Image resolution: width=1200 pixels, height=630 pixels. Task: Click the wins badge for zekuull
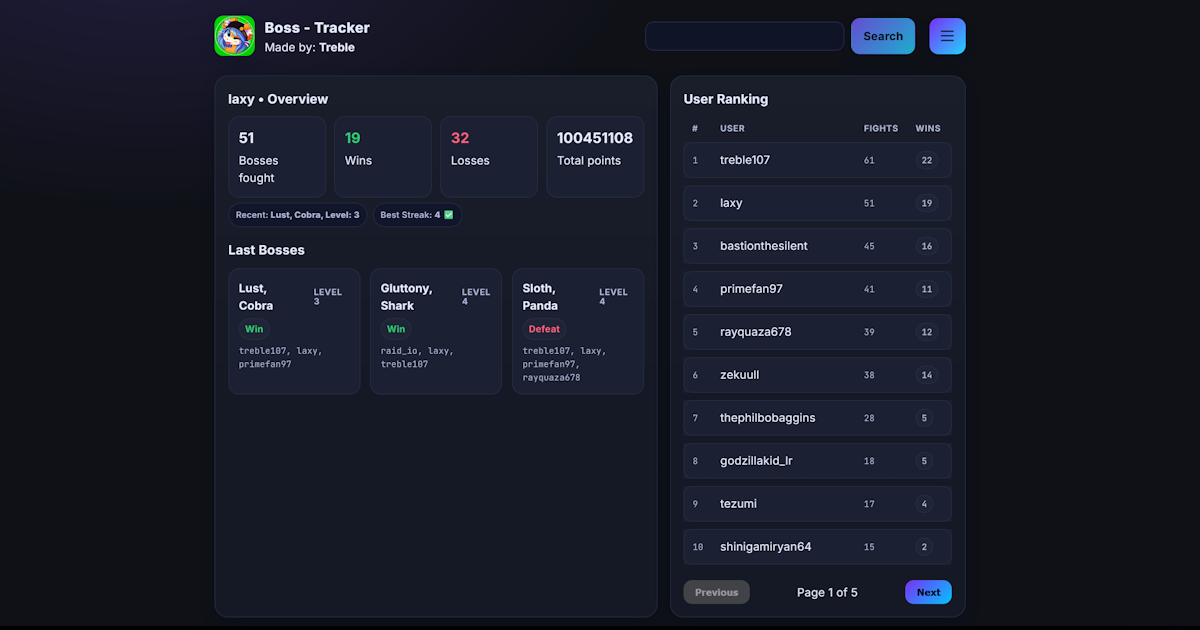coord(926,375)
